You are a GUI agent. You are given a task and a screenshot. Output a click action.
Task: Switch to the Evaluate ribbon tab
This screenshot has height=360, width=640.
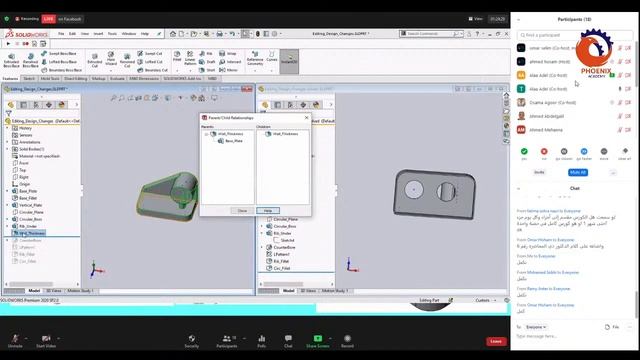[117, 78]
